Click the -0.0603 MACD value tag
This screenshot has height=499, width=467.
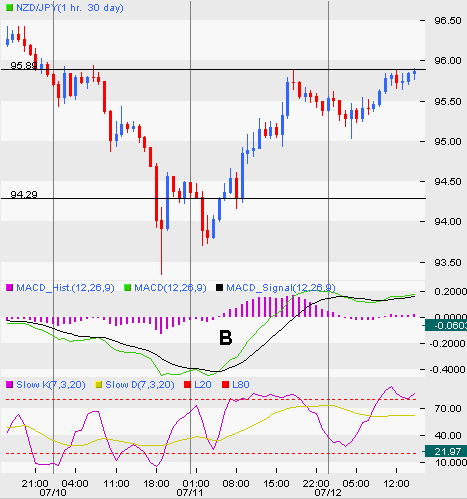(446, 325)
